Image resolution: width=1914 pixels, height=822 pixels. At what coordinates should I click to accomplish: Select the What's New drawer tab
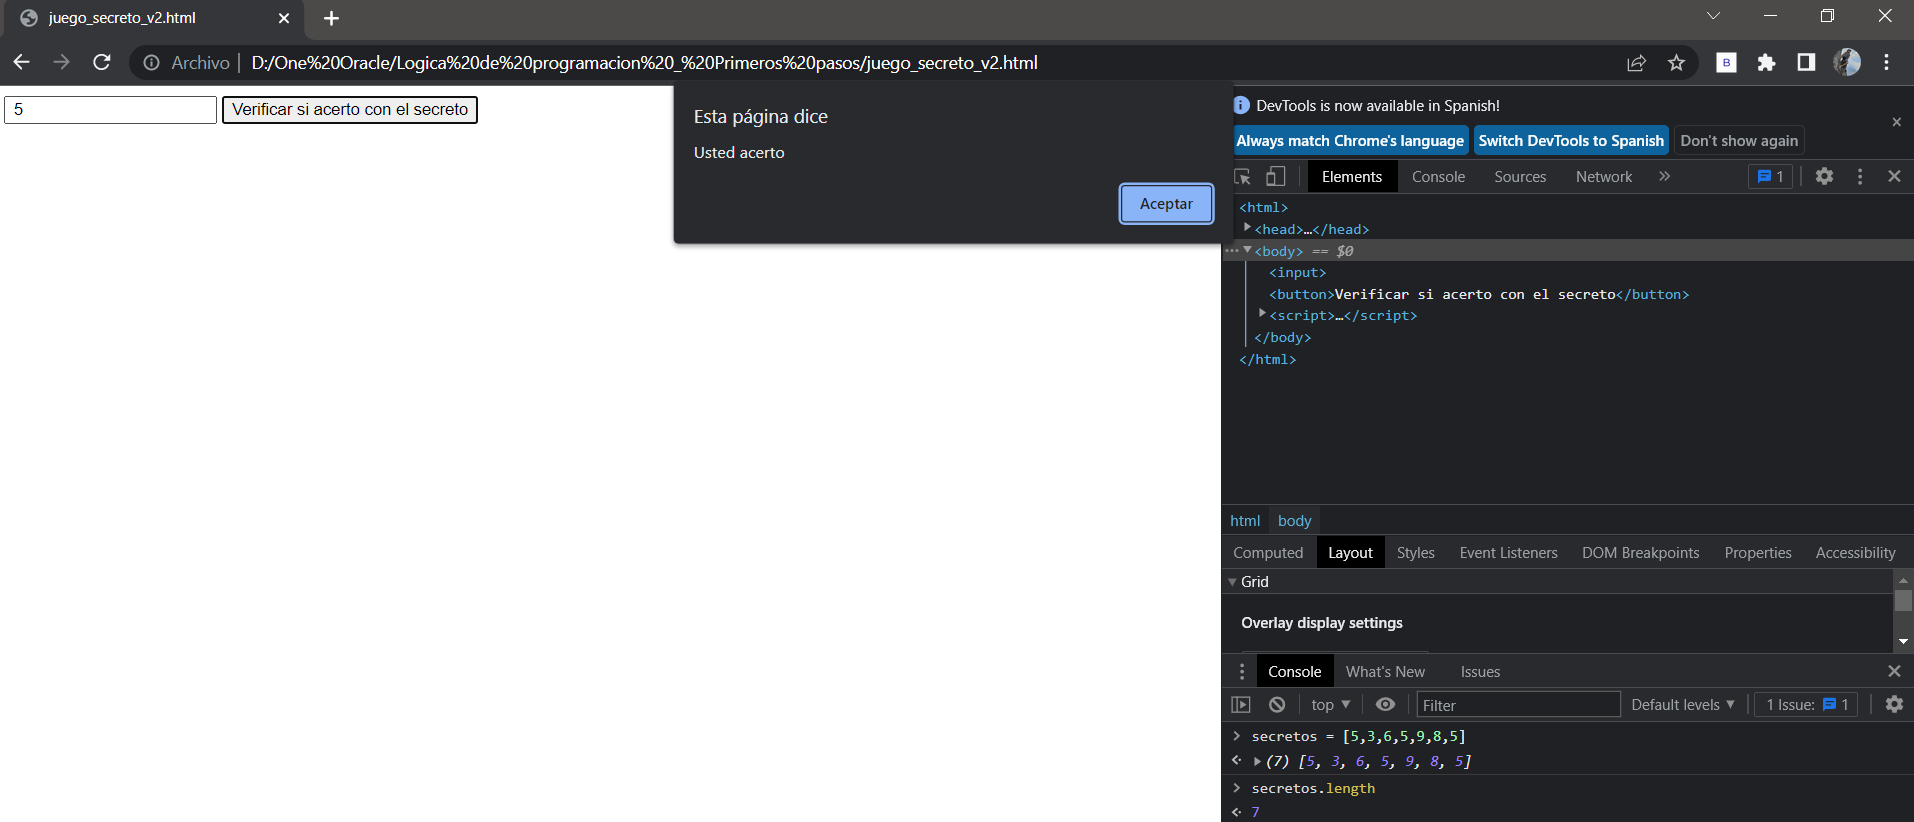point(1385,671)
